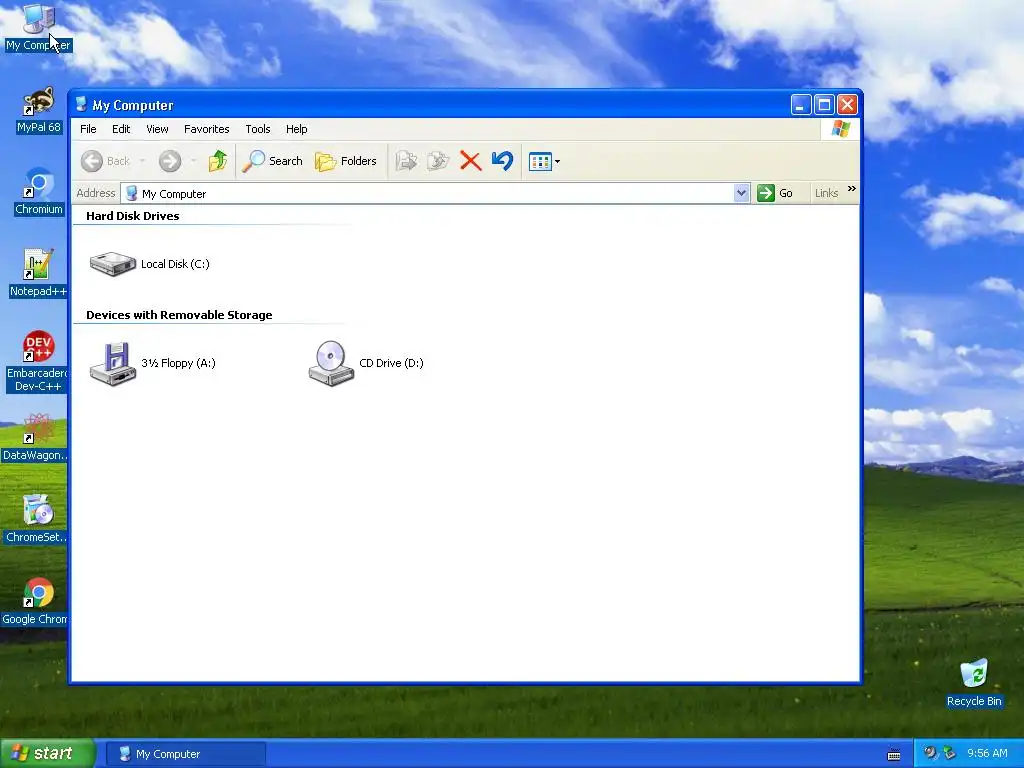Click the on-screen keyboard tray icon

(894, 755)
